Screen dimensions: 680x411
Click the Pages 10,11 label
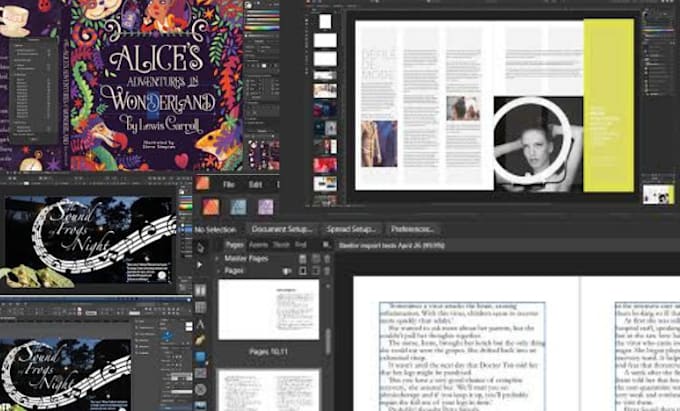point(268,352)
